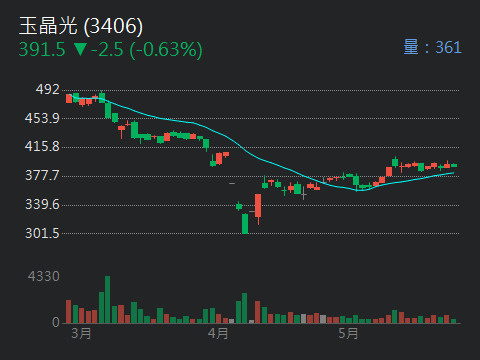The width and height of the screenshot is (480, 360).
Task: Click the 415.8 price axis label
Action: tap(42, 146)
